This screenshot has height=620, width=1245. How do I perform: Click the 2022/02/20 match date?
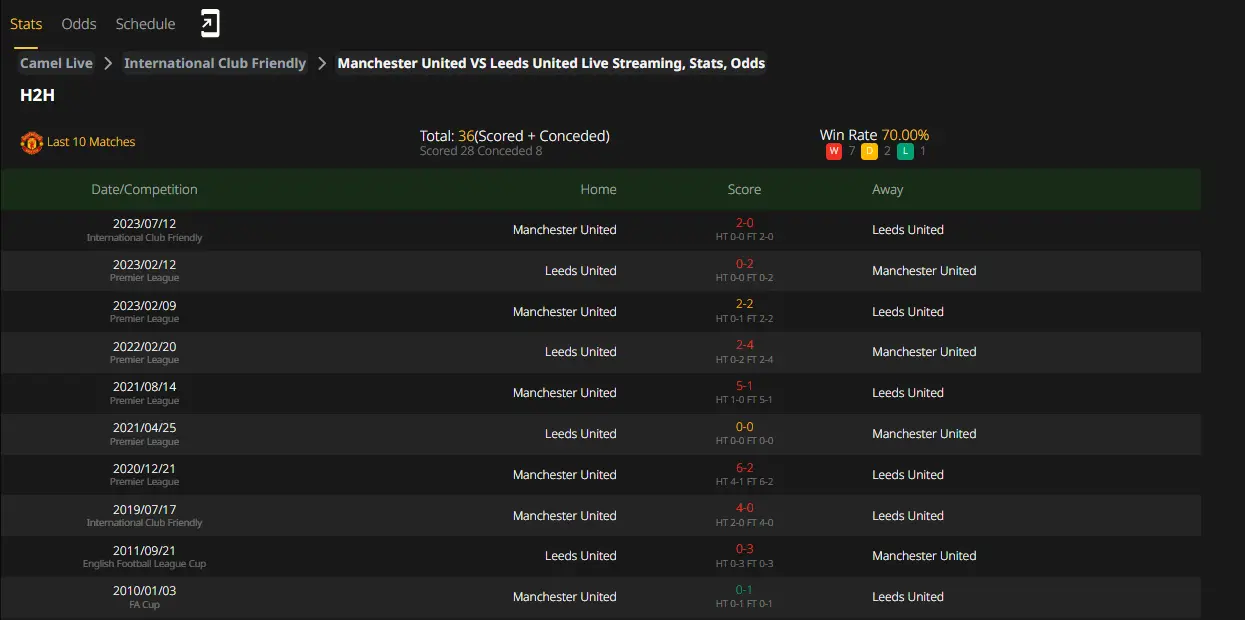click(x=144, y=346)
